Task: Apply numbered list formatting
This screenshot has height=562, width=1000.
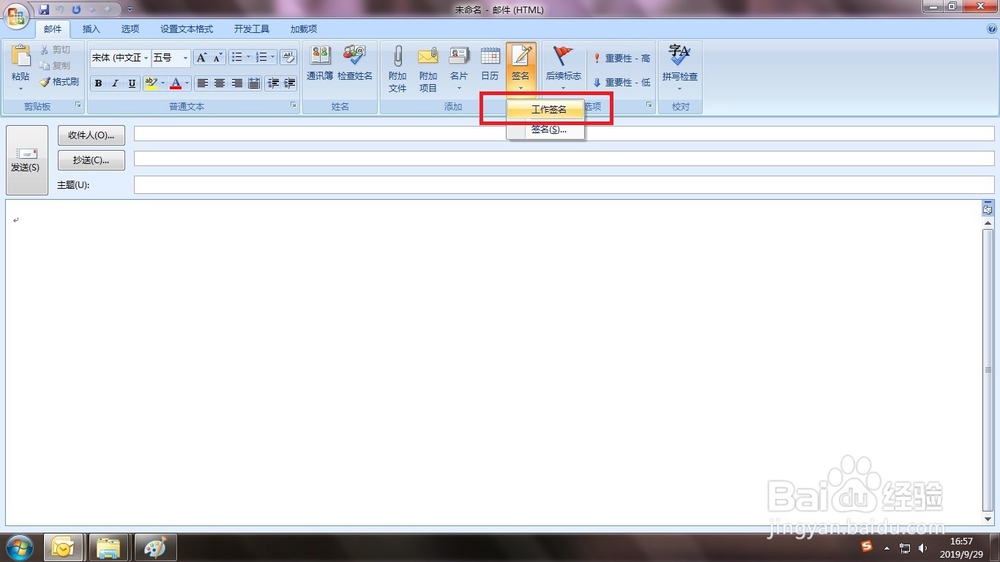Action: click(x=261, y=57)
